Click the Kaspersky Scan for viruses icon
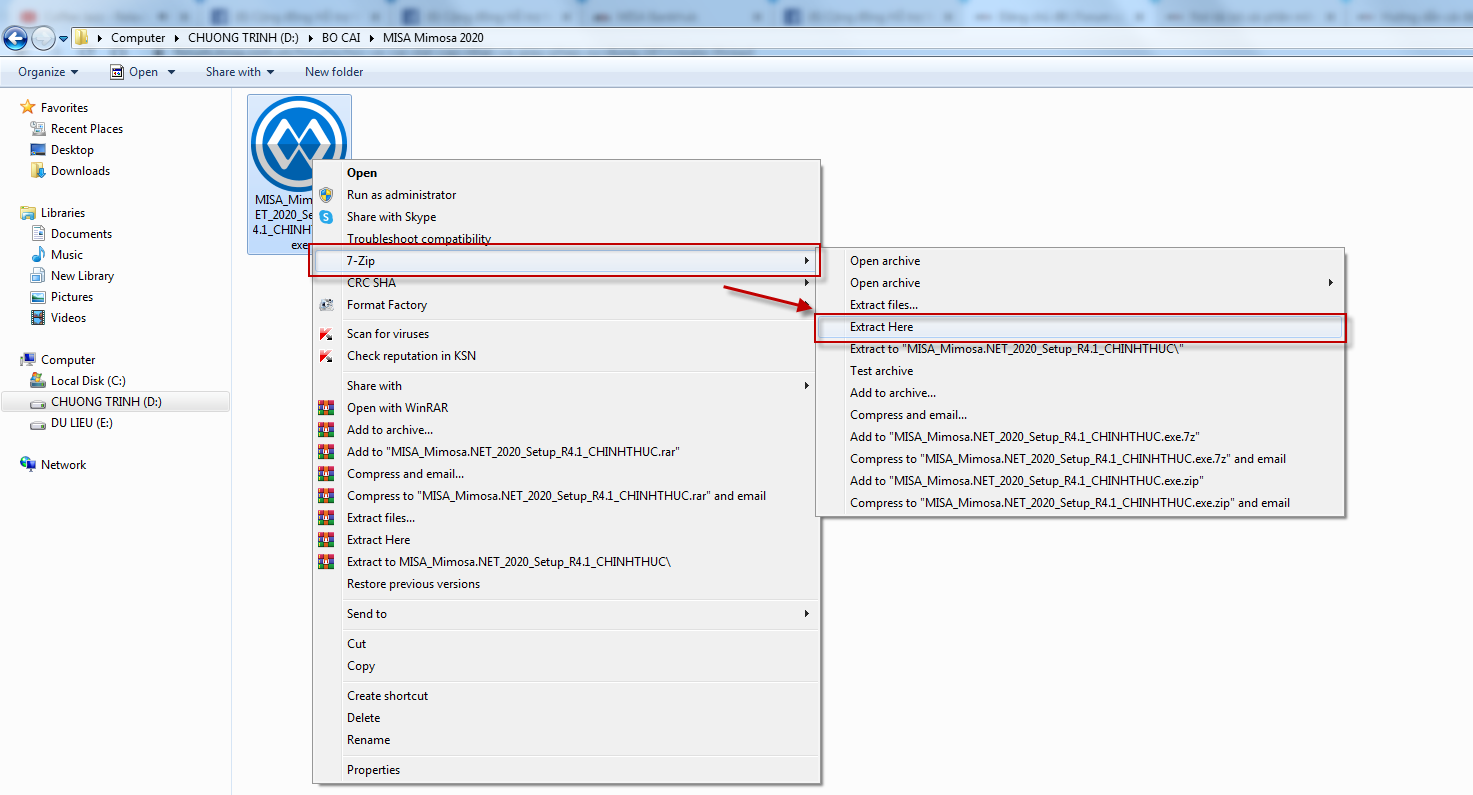 (326, 334)
